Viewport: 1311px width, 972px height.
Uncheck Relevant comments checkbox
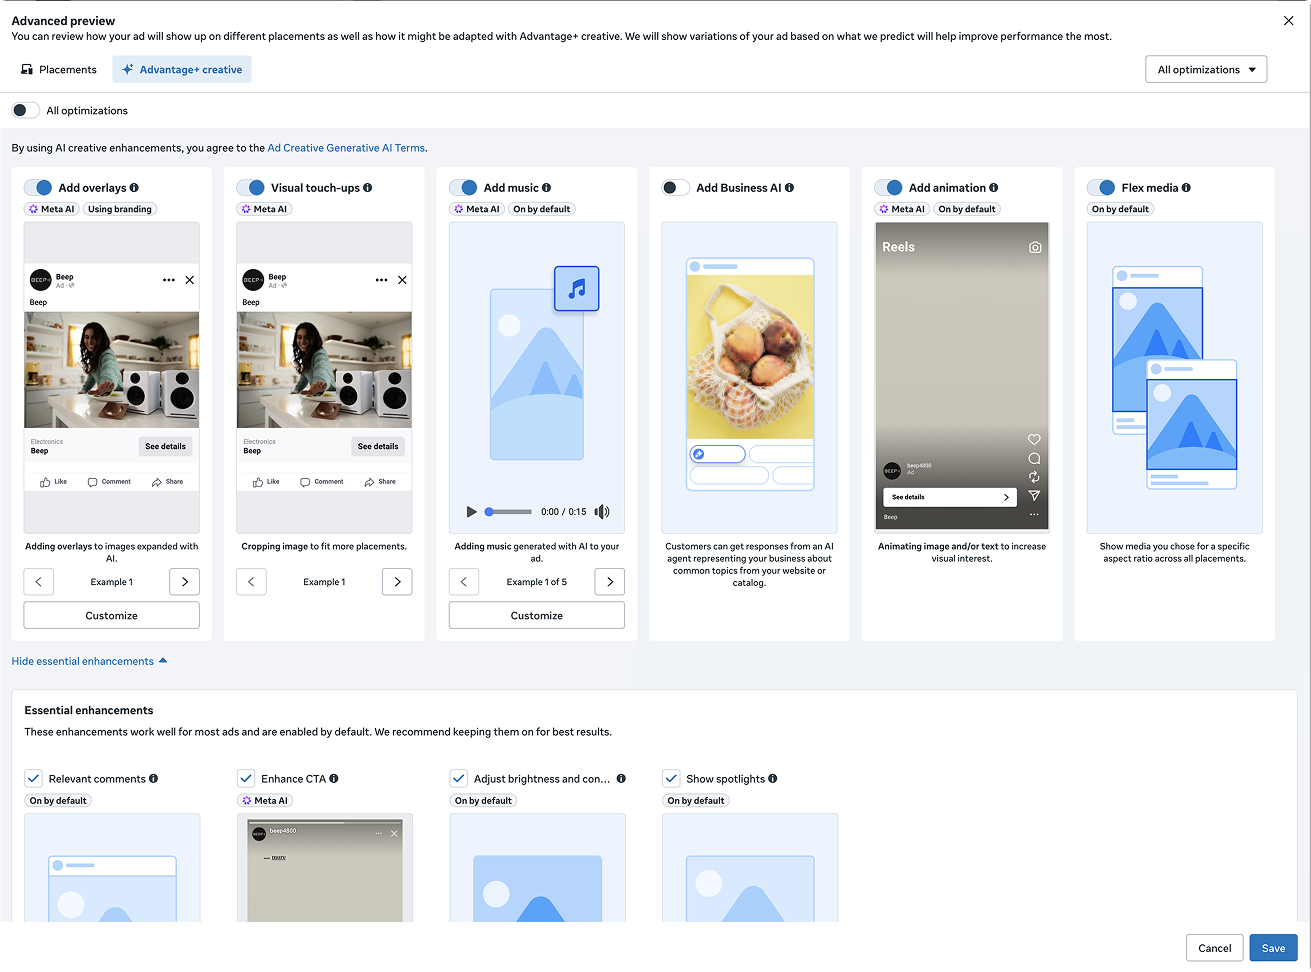[x=34, y=779]
